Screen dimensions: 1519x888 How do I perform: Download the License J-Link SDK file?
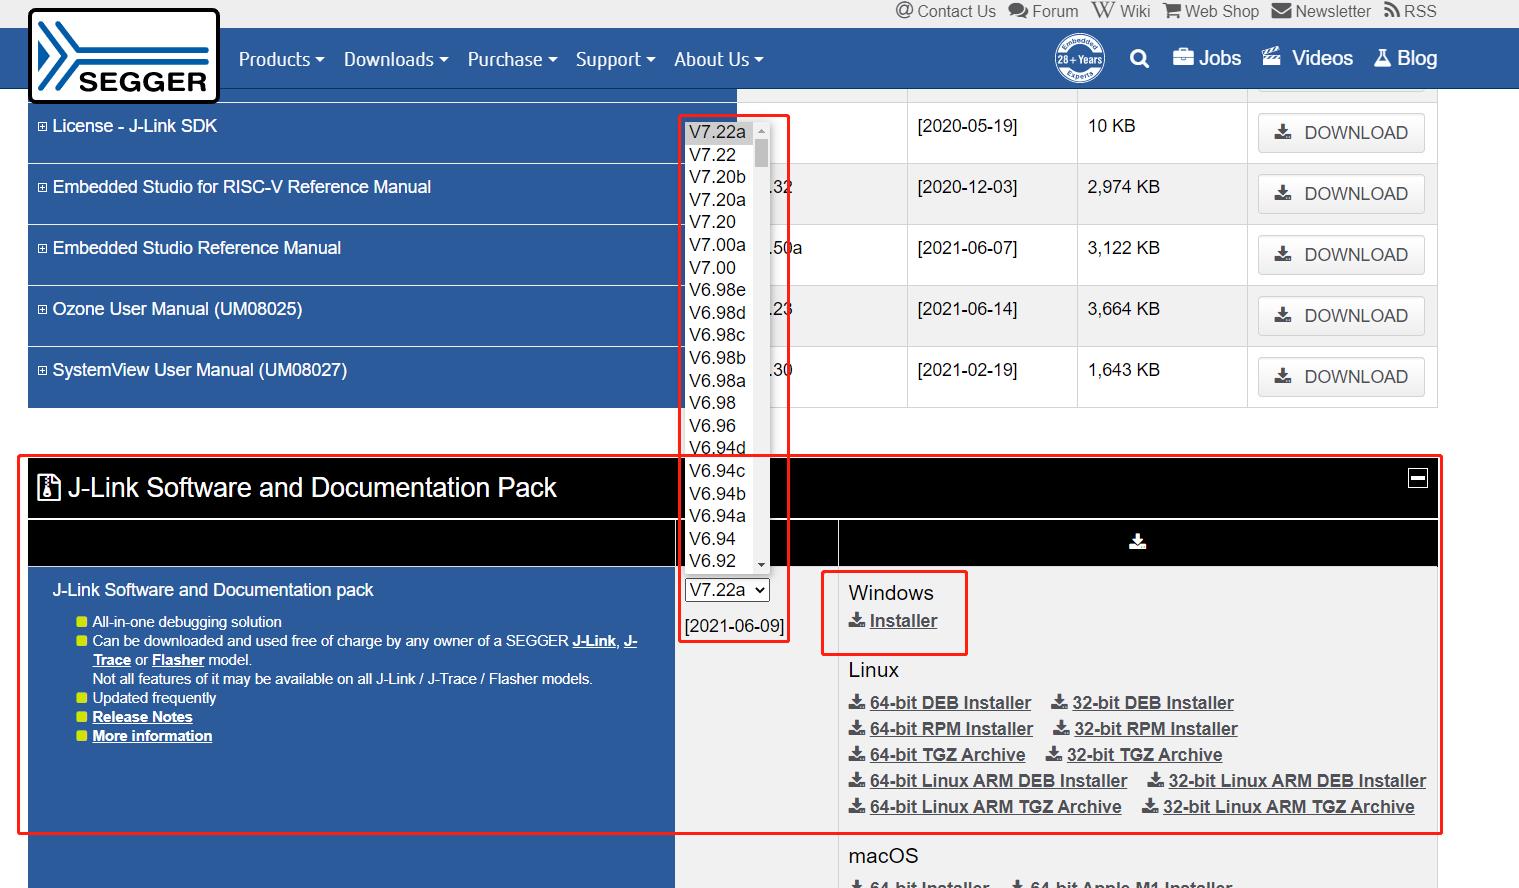click(x=1341, y=133)
